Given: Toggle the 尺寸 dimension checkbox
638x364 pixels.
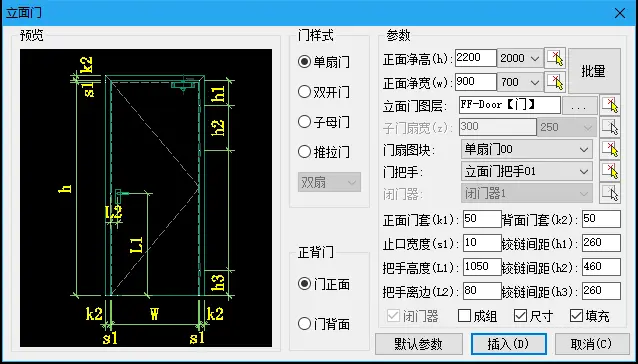Looking at the screenshot, I should coord(533,316).
